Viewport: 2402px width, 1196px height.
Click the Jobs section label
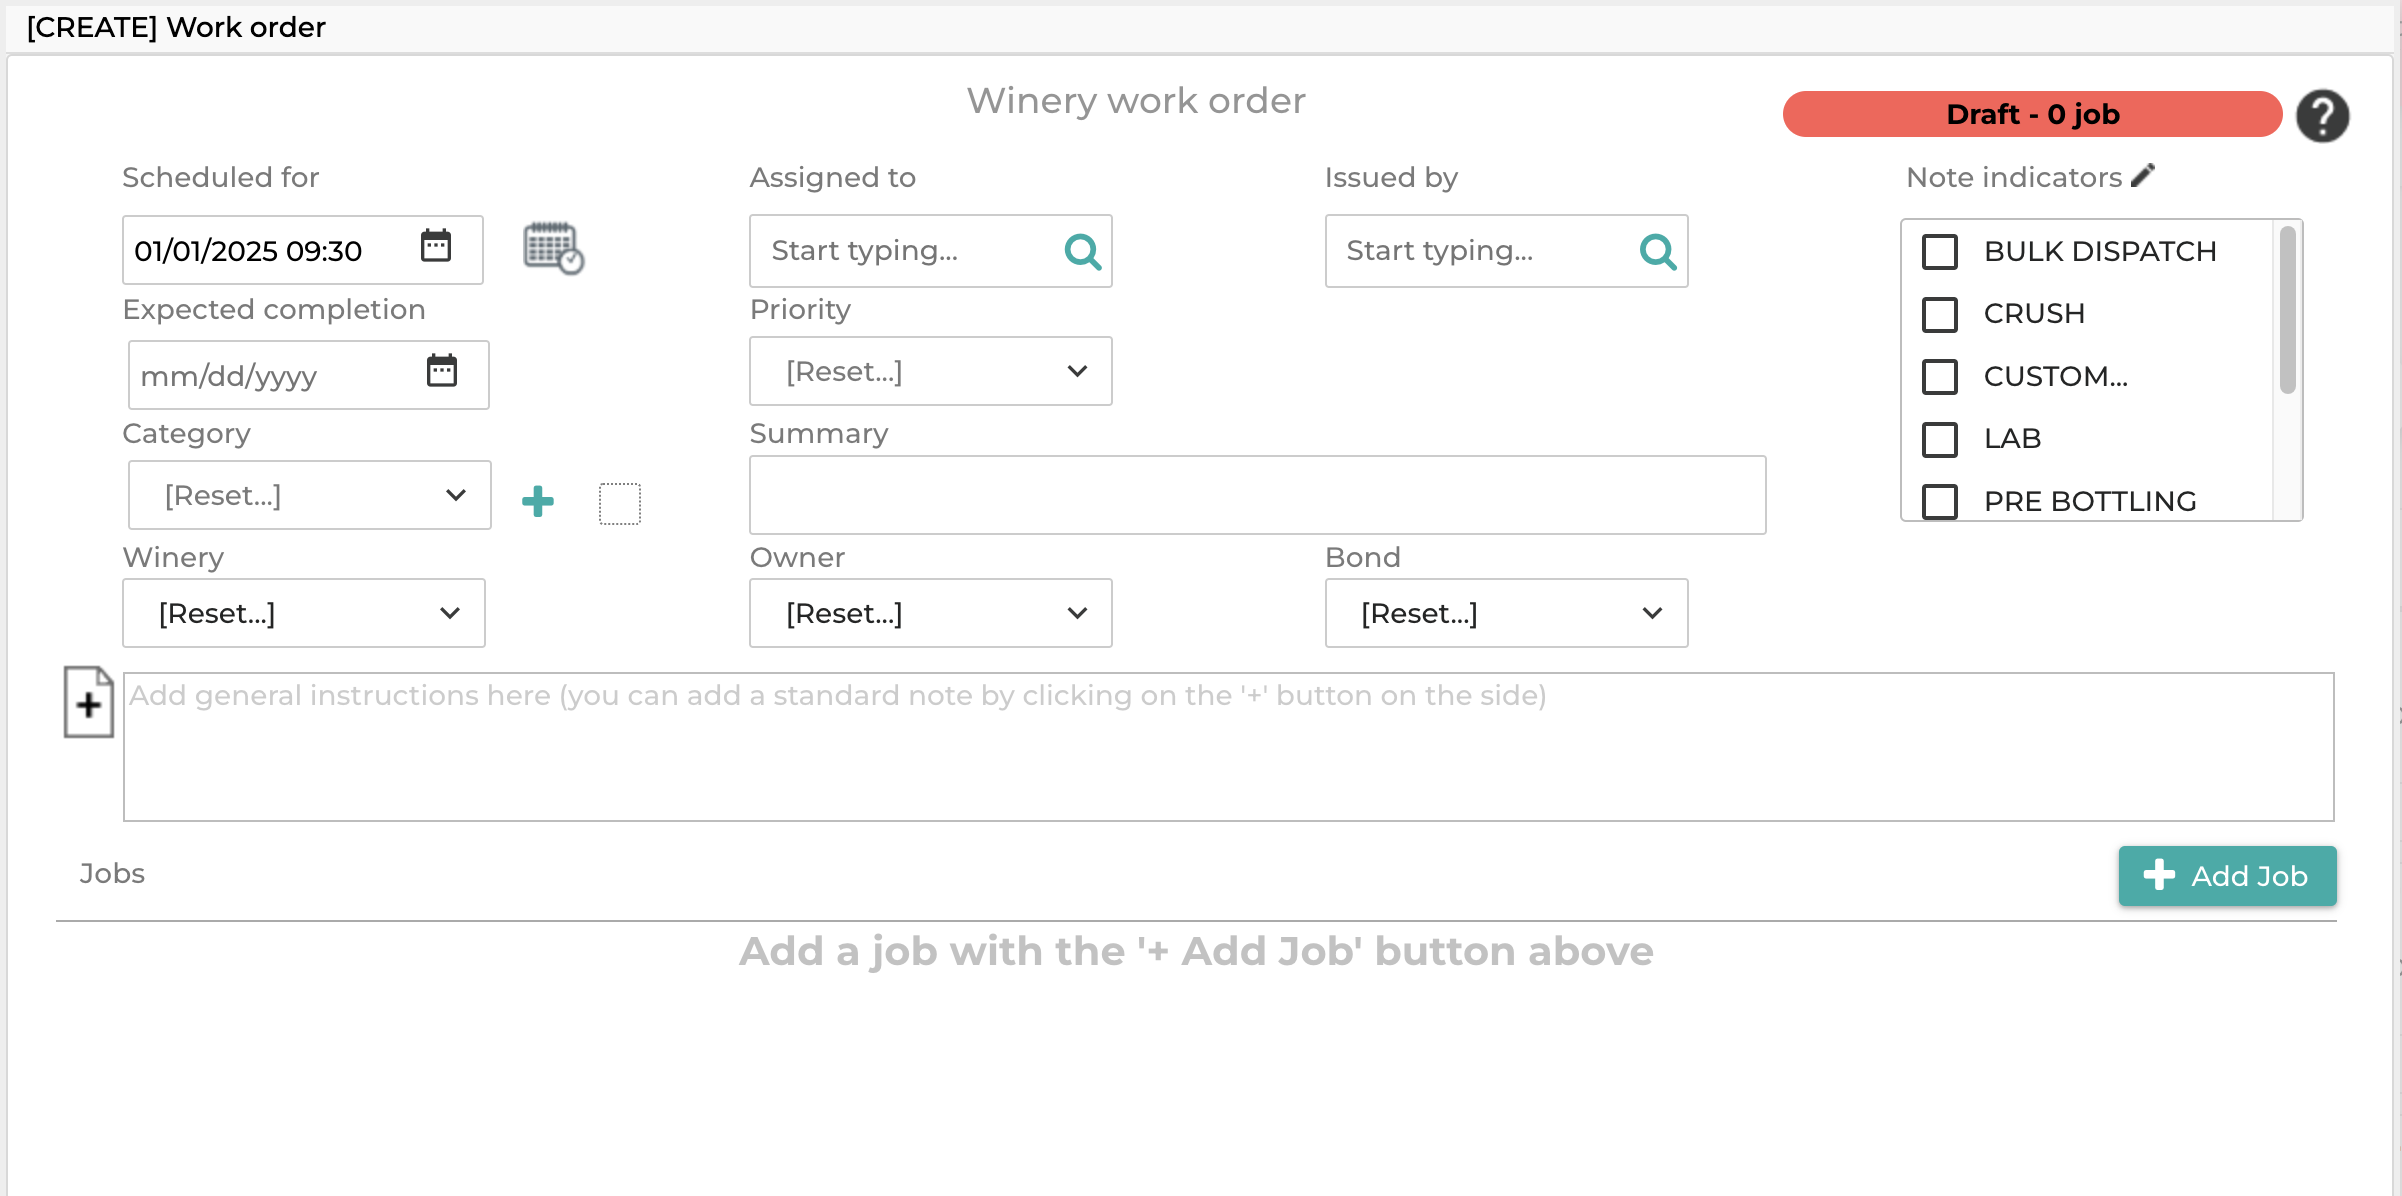[x=112, y=874]
